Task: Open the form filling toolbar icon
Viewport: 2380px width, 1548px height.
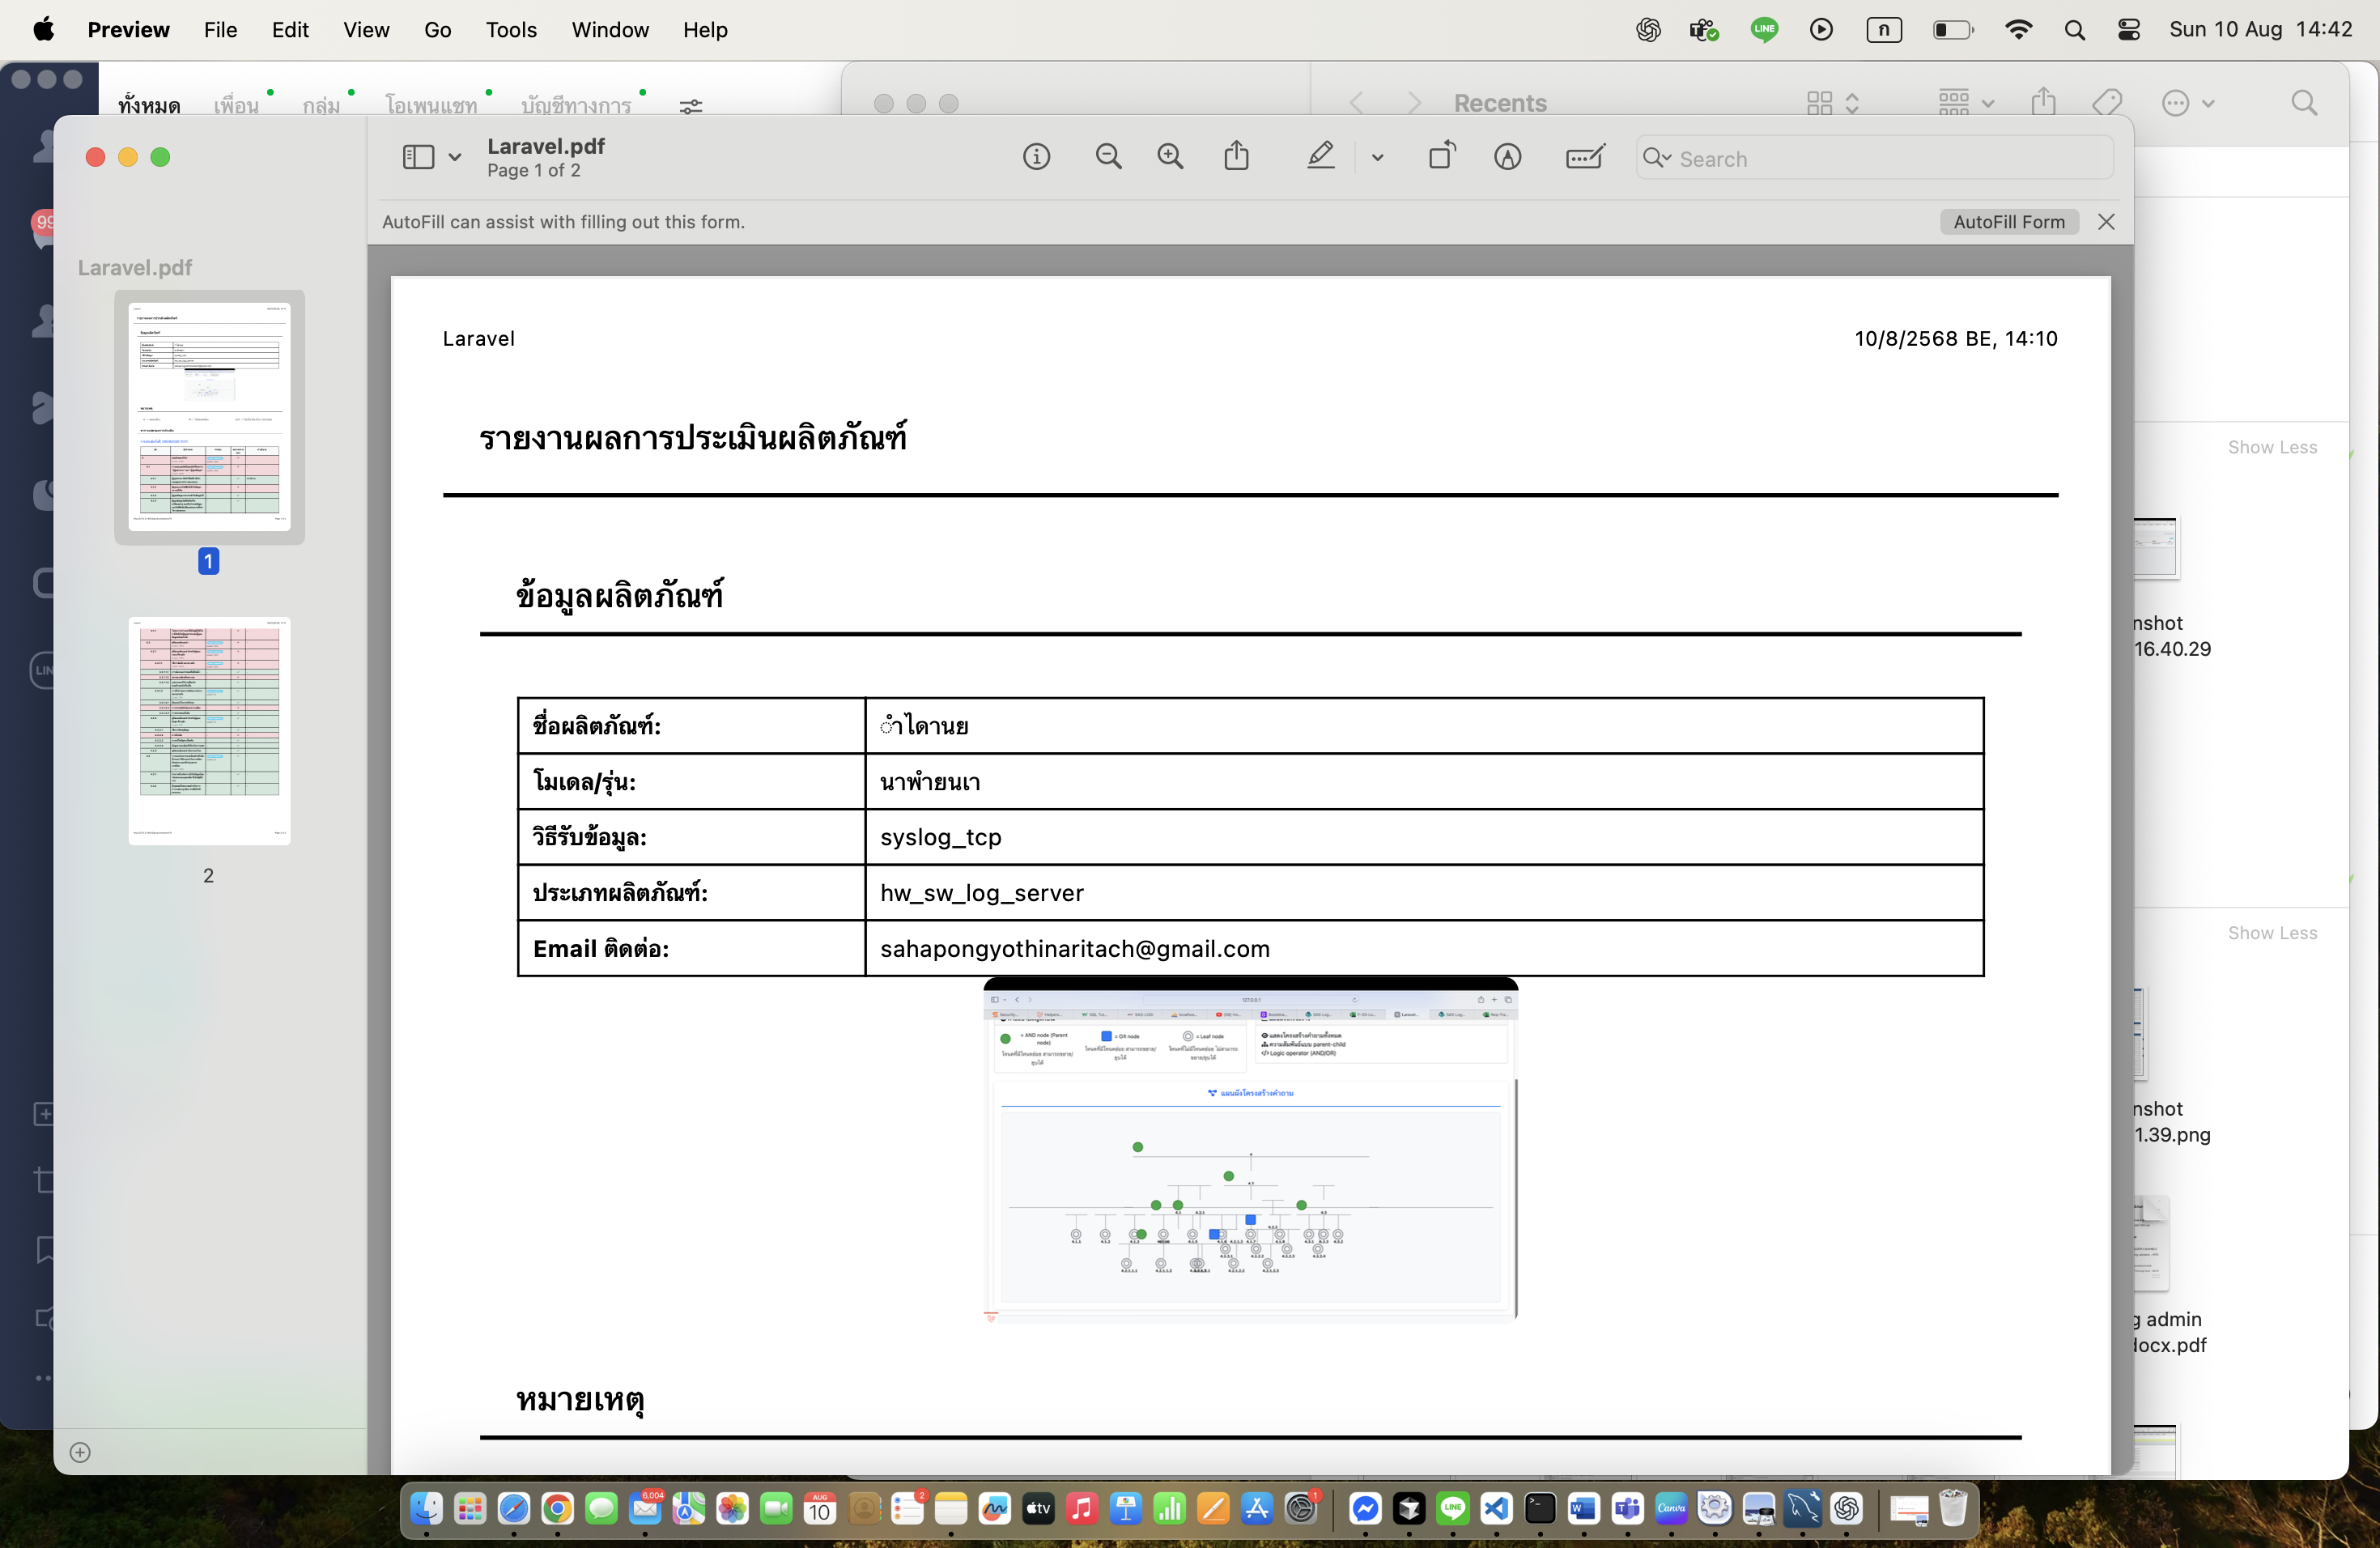Action: pyautogui.click(x=1584, y=157)
